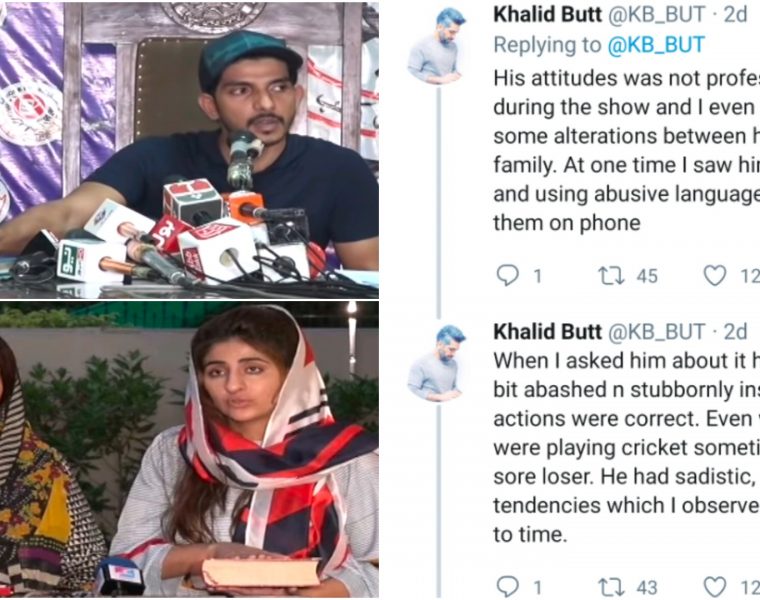The height and width of the screenshot is (600, 760).
Task: Retweet the first Khalid Butt tweet
Action: (x=611, y=276)
